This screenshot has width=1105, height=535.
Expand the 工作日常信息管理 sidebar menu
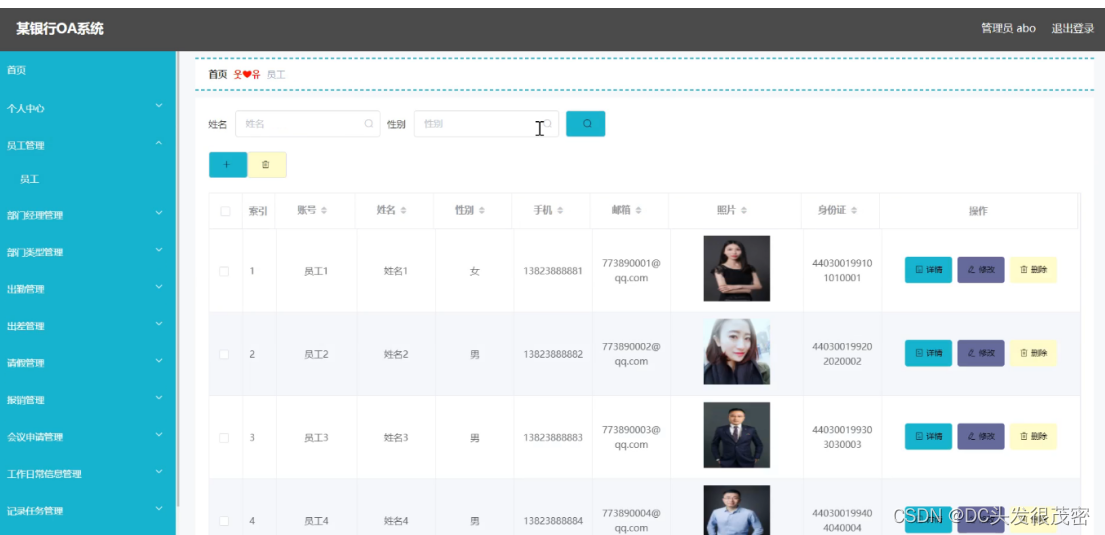[87, 474]
